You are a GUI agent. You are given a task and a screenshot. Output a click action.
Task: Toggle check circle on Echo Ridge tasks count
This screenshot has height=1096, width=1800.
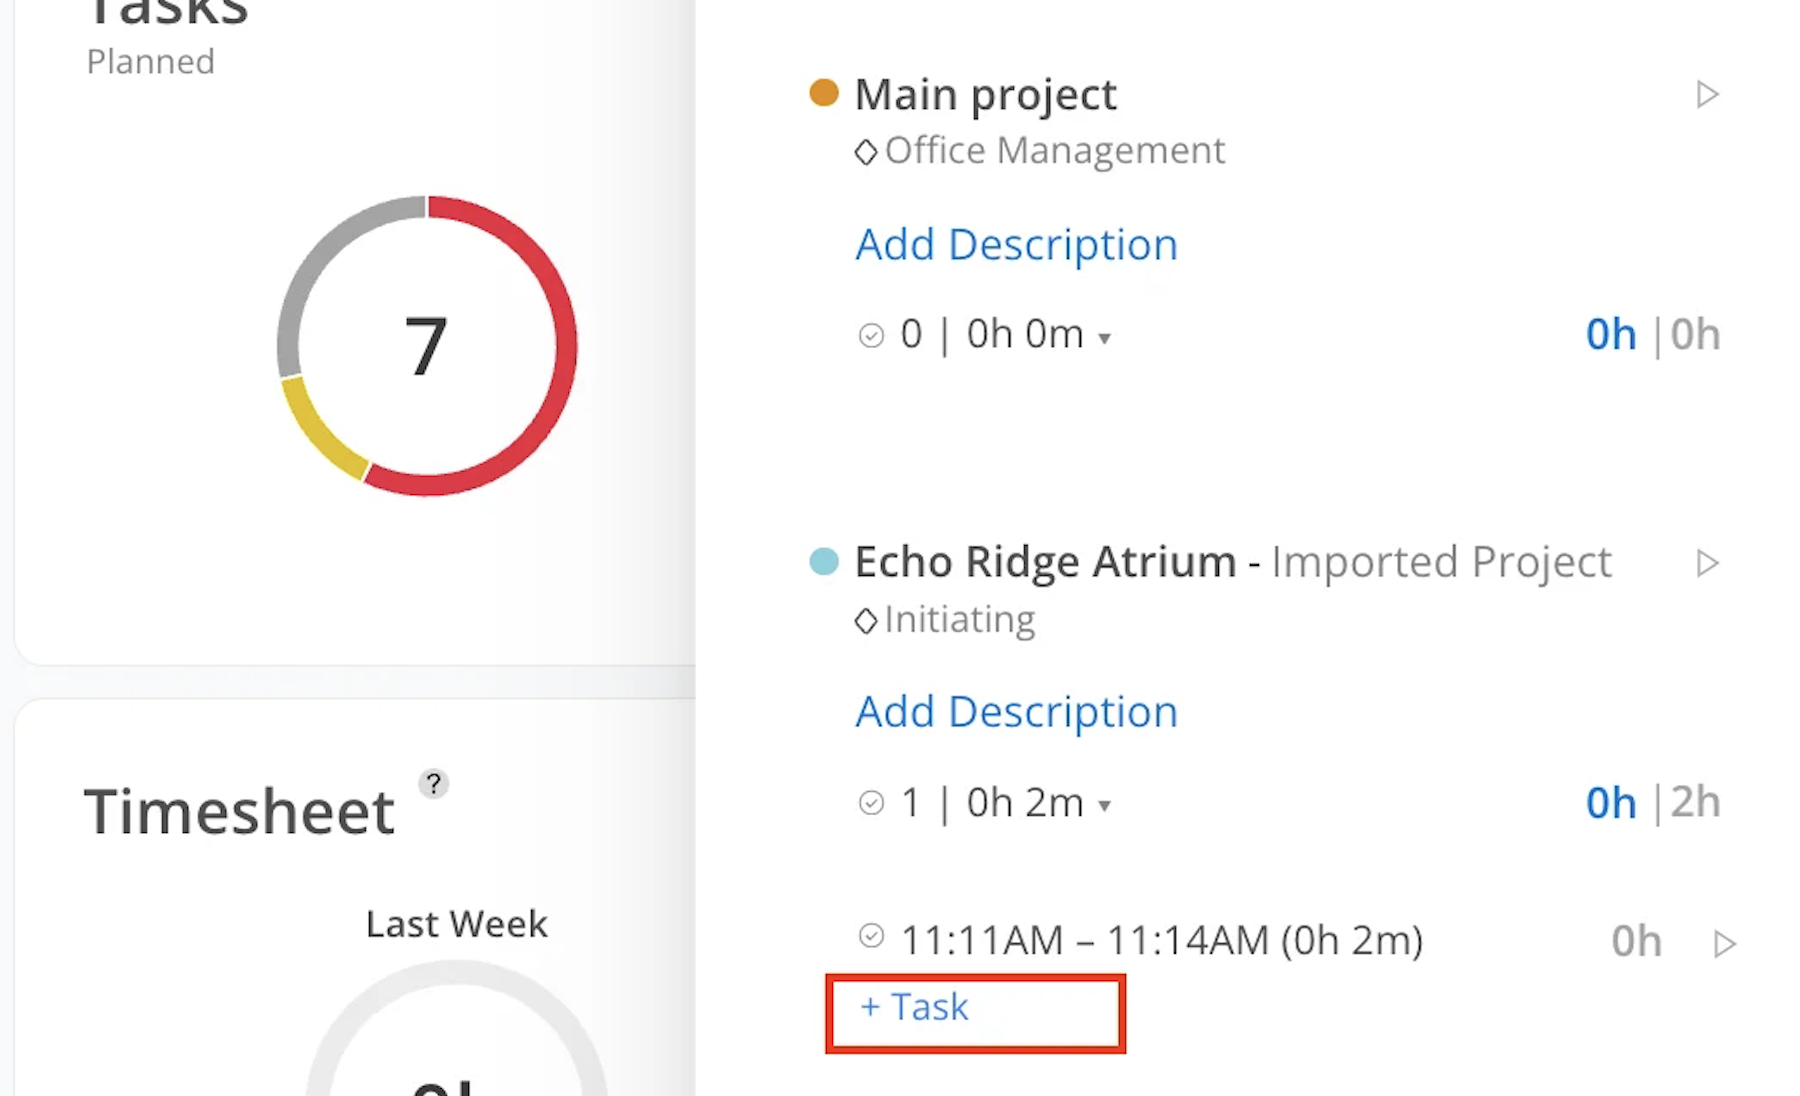pos(871,803)
